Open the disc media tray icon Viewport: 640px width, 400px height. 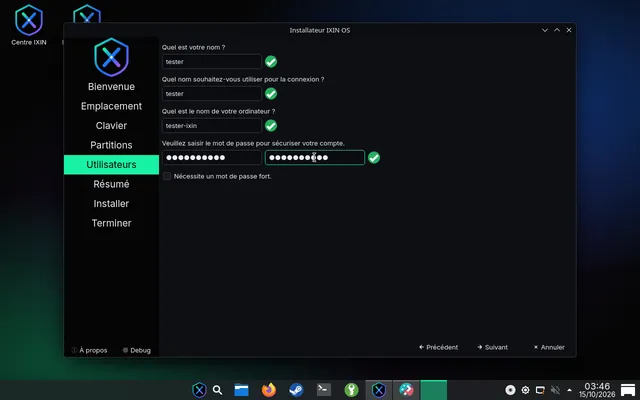510,390
